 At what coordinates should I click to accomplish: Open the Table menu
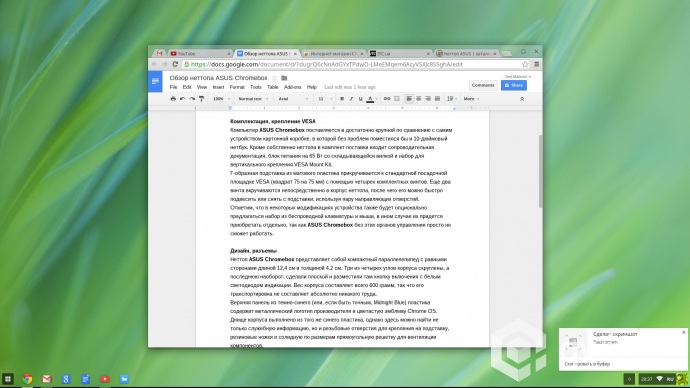[273, 87]
